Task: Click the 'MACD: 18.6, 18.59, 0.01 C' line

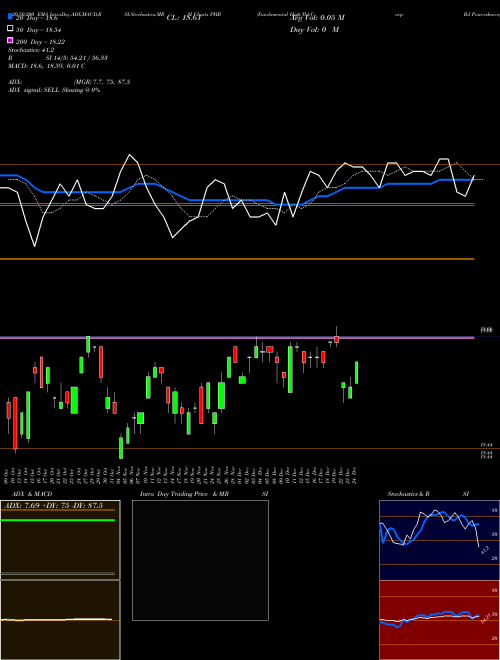Action: coord(47,66)
